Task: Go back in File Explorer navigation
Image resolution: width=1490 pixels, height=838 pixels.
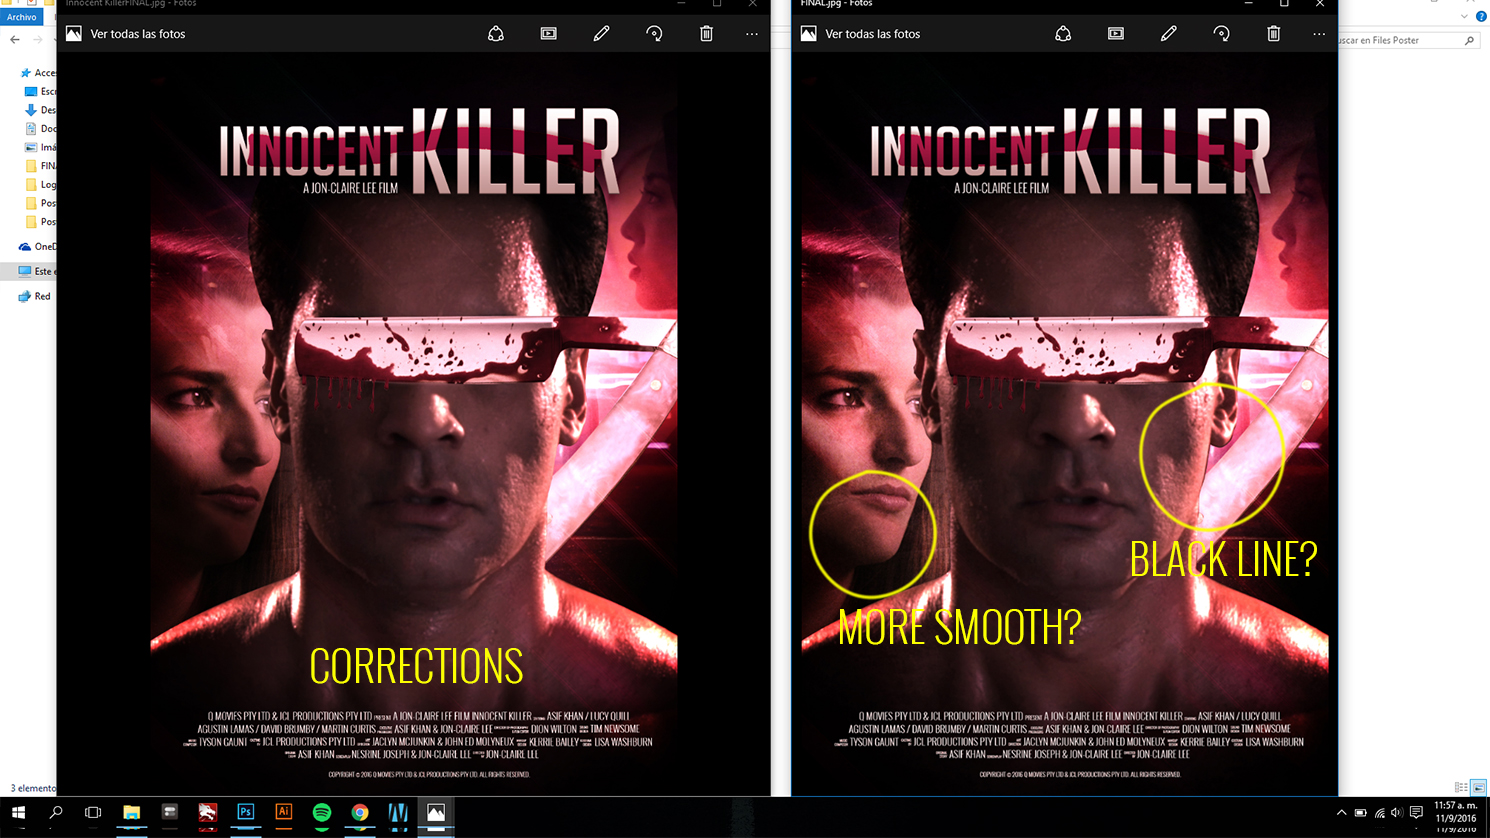Action: point(14,40)
